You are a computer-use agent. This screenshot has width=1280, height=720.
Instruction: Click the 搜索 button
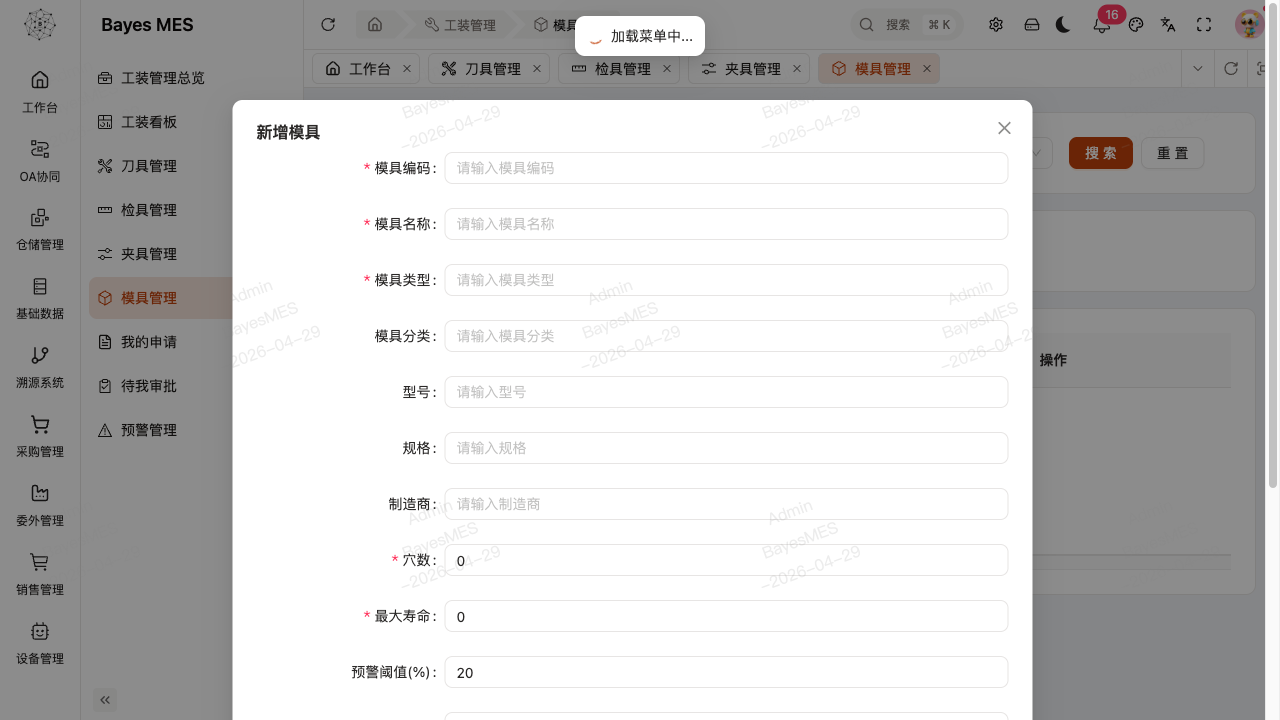point(1101,153)
